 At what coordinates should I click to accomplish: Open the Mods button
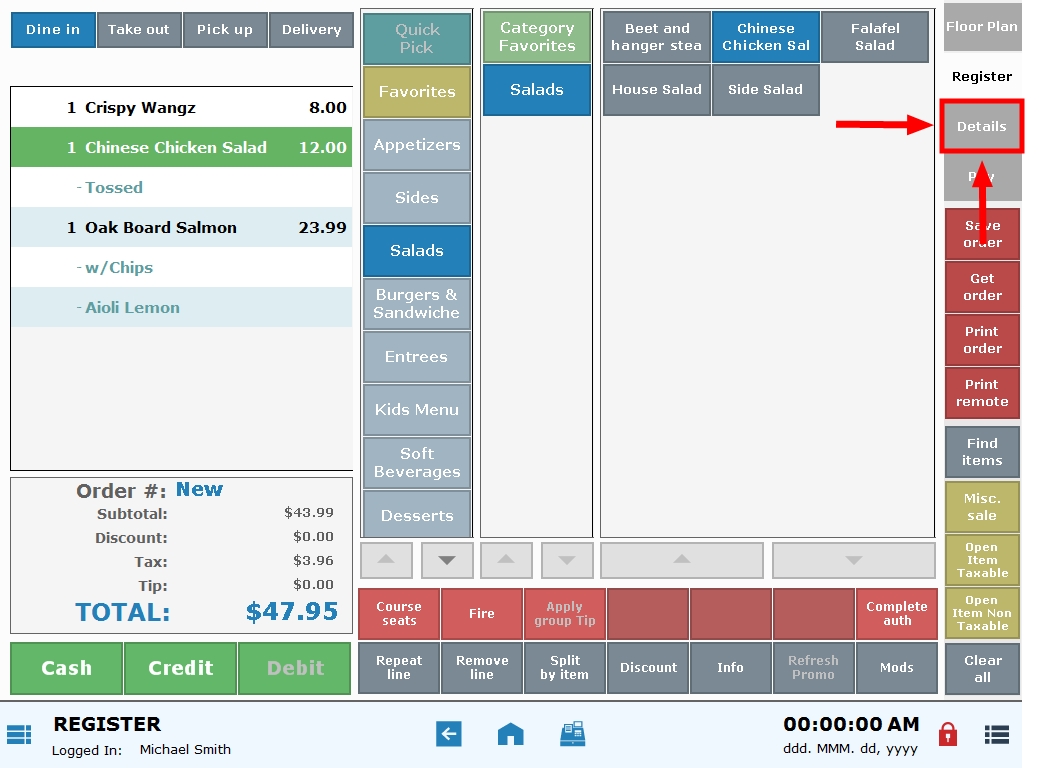(897, 667)
